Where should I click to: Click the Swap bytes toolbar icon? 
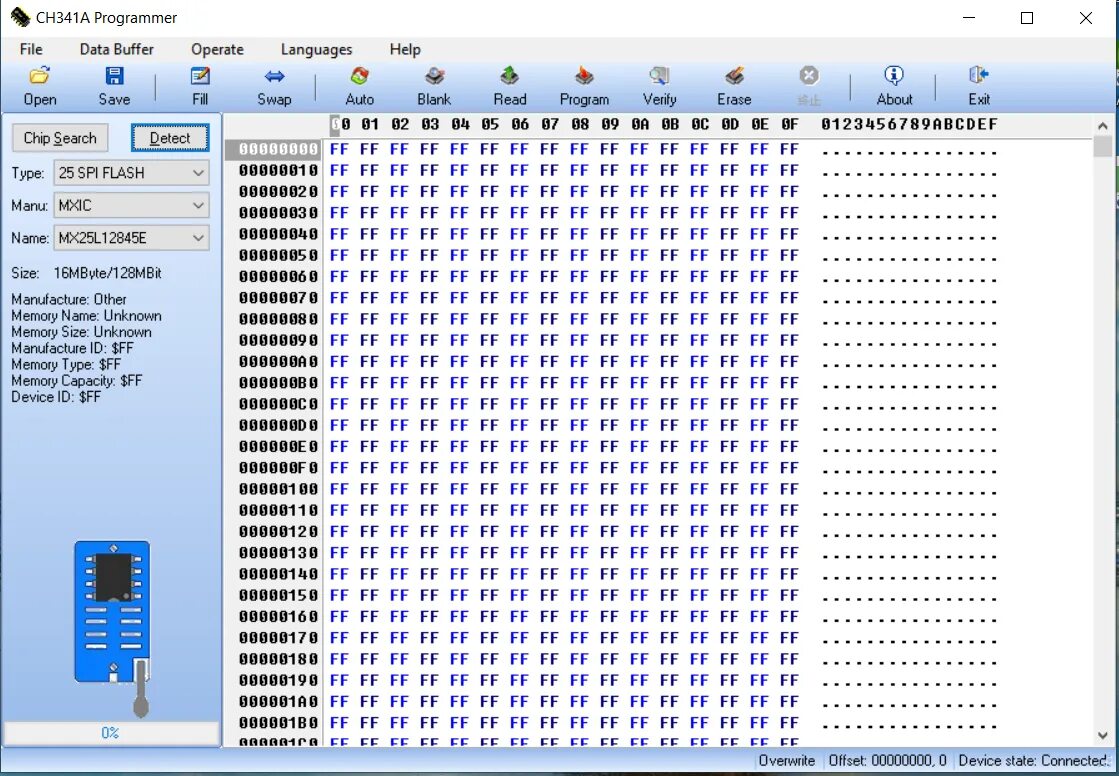click(x=274, y=76)
